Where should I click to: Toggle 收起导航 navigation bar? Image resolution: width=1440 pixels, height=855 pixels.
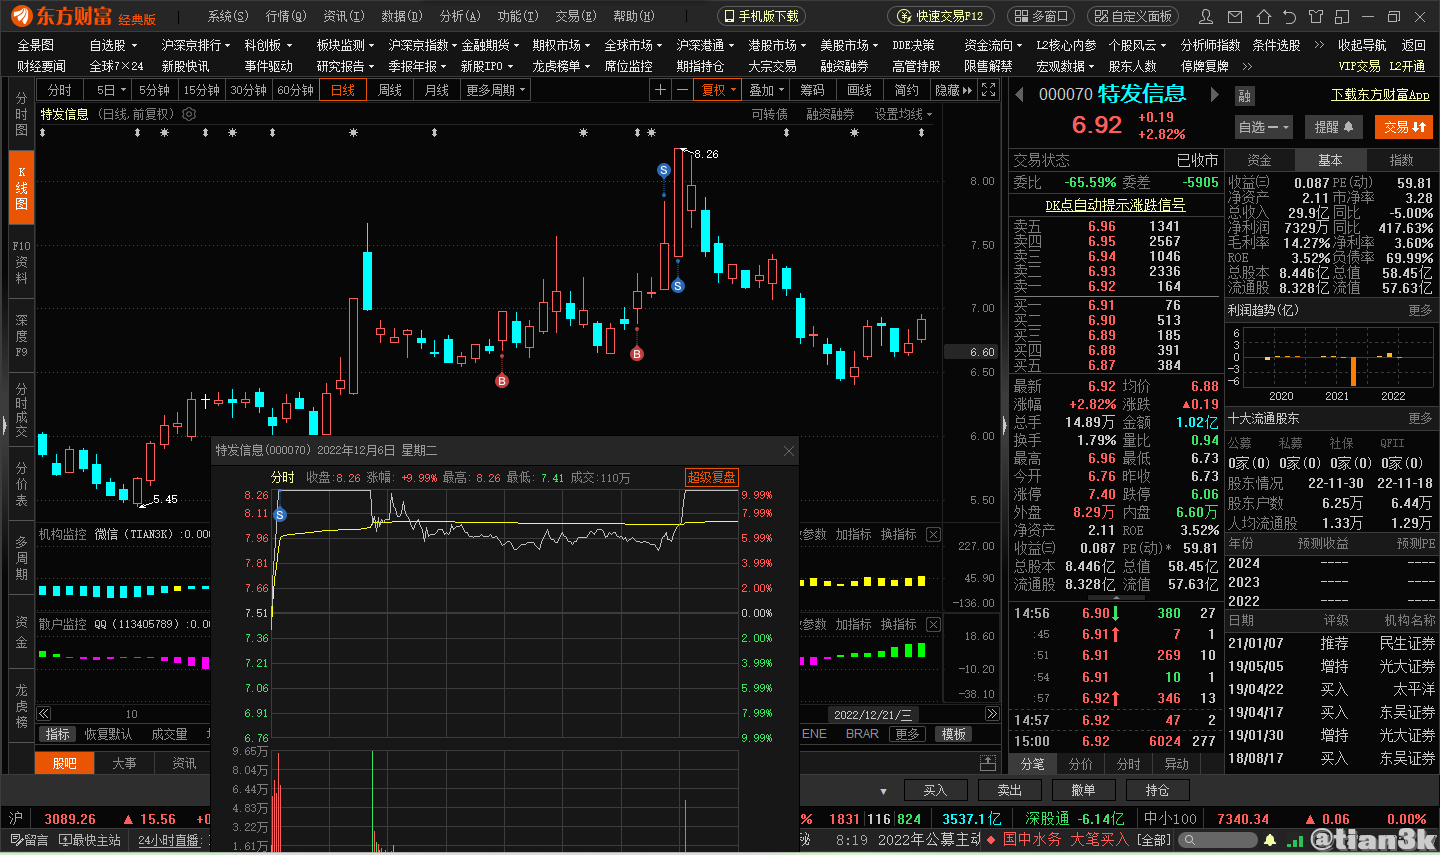point(1363,45)
